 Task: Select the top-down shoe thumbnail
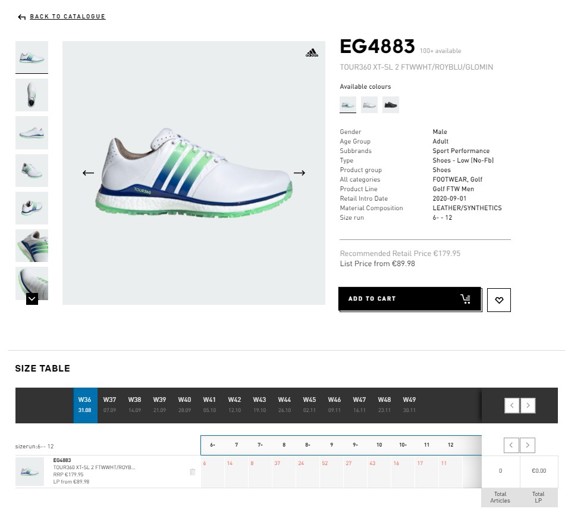pos(32,95)
